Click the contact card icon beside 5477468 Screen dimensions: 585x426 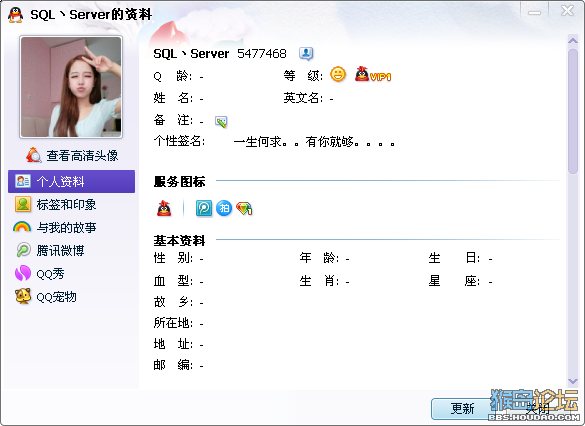tap(306, 54)
